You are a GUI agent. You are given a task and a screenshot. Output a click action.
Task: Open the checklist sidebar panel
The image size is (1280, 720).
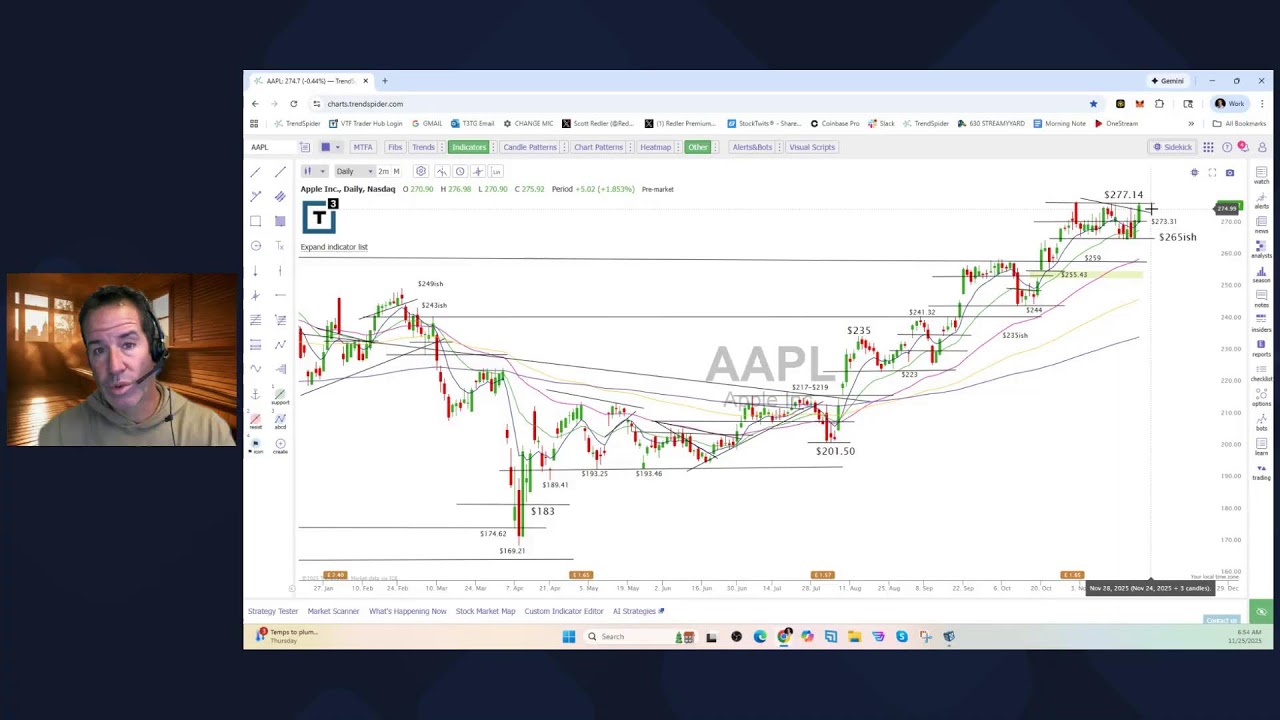coord(1261,373)
